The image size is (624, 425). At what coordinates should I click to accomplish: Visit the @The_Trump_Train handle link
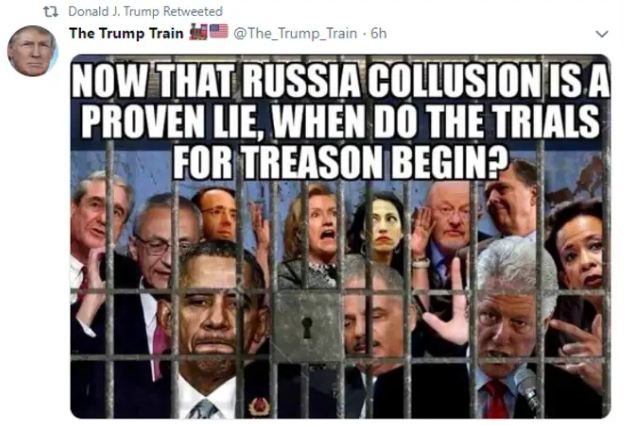pyautogui.click(x=295, y=33)
